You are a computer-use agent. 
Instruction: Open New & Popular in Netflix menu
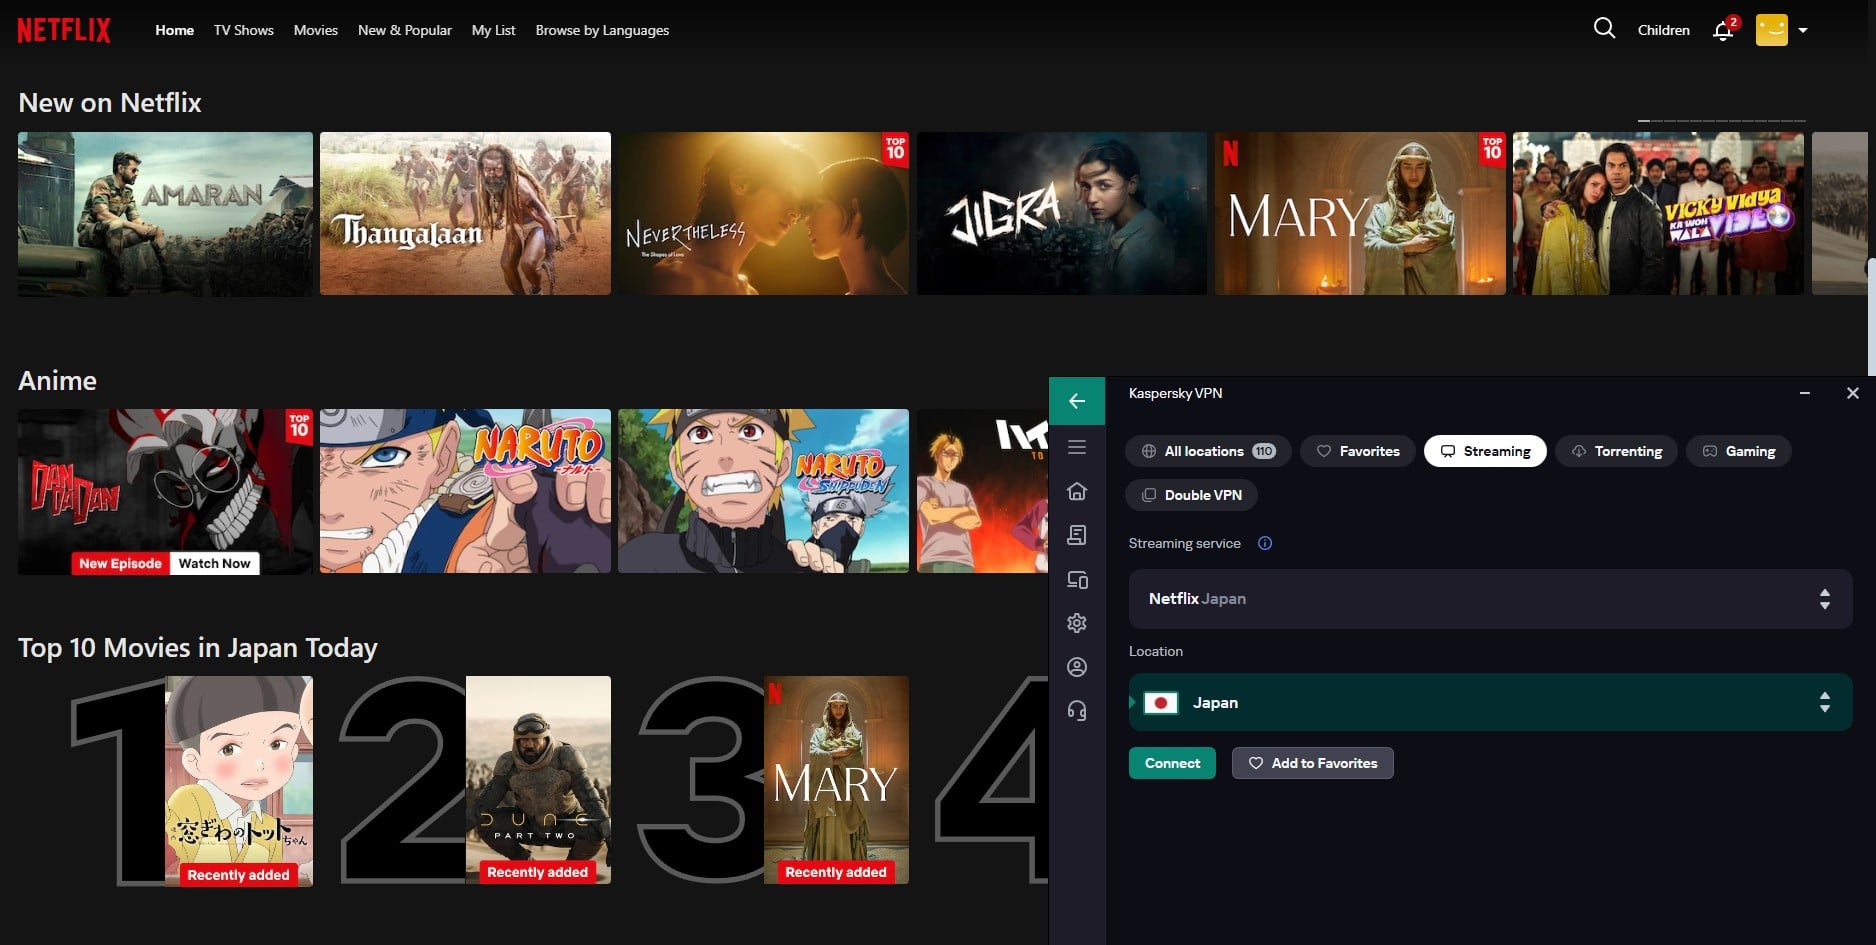pos(404,30)
